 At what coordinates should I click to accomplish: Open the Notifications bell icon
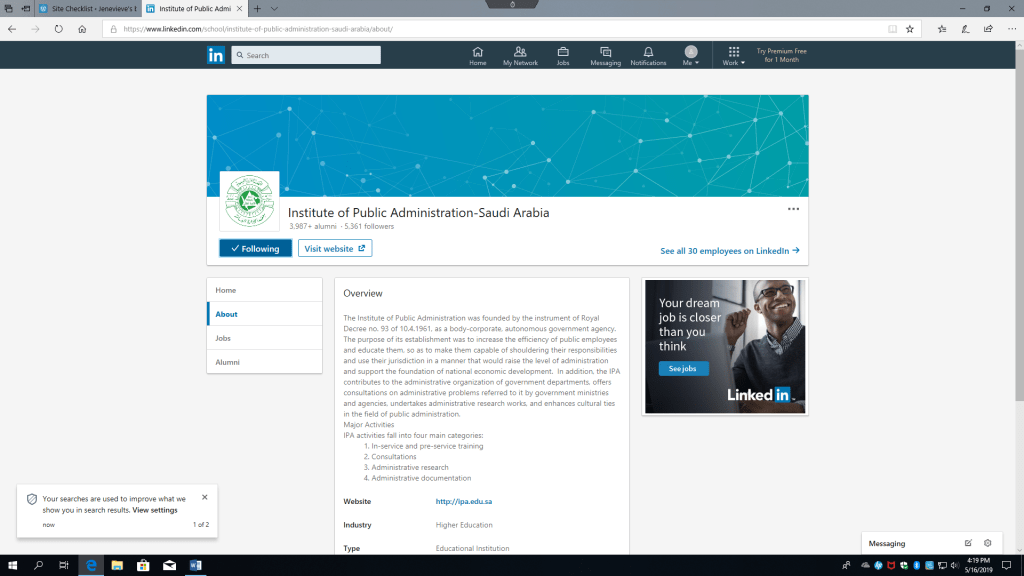click(648, 55)
